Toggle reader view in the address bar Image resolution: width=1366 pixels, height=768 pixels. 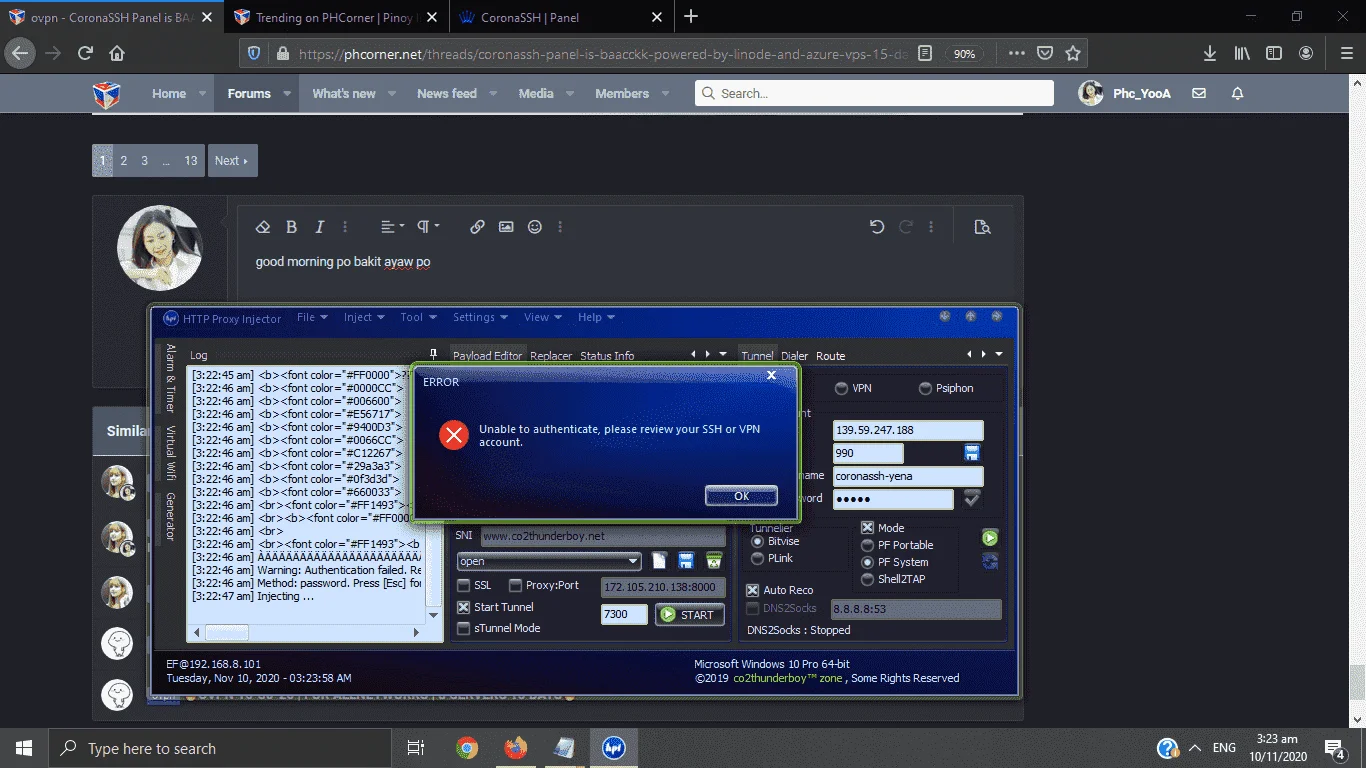[x=925, y=53]
